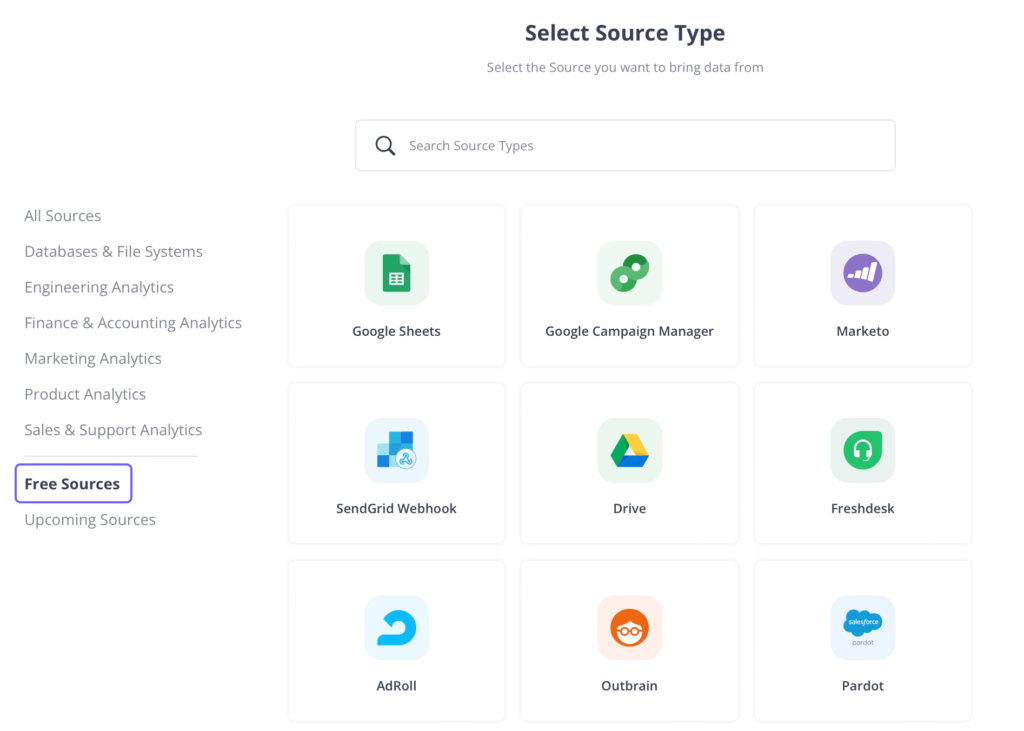Open Engineering Analytics category
This screenshot has height=731, width=1024.
pyautogui.click(x=99, y=287)
